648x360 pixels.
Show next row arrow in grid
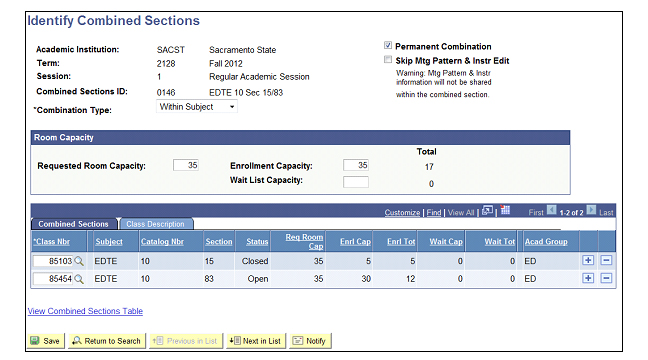tap(591, 210)
